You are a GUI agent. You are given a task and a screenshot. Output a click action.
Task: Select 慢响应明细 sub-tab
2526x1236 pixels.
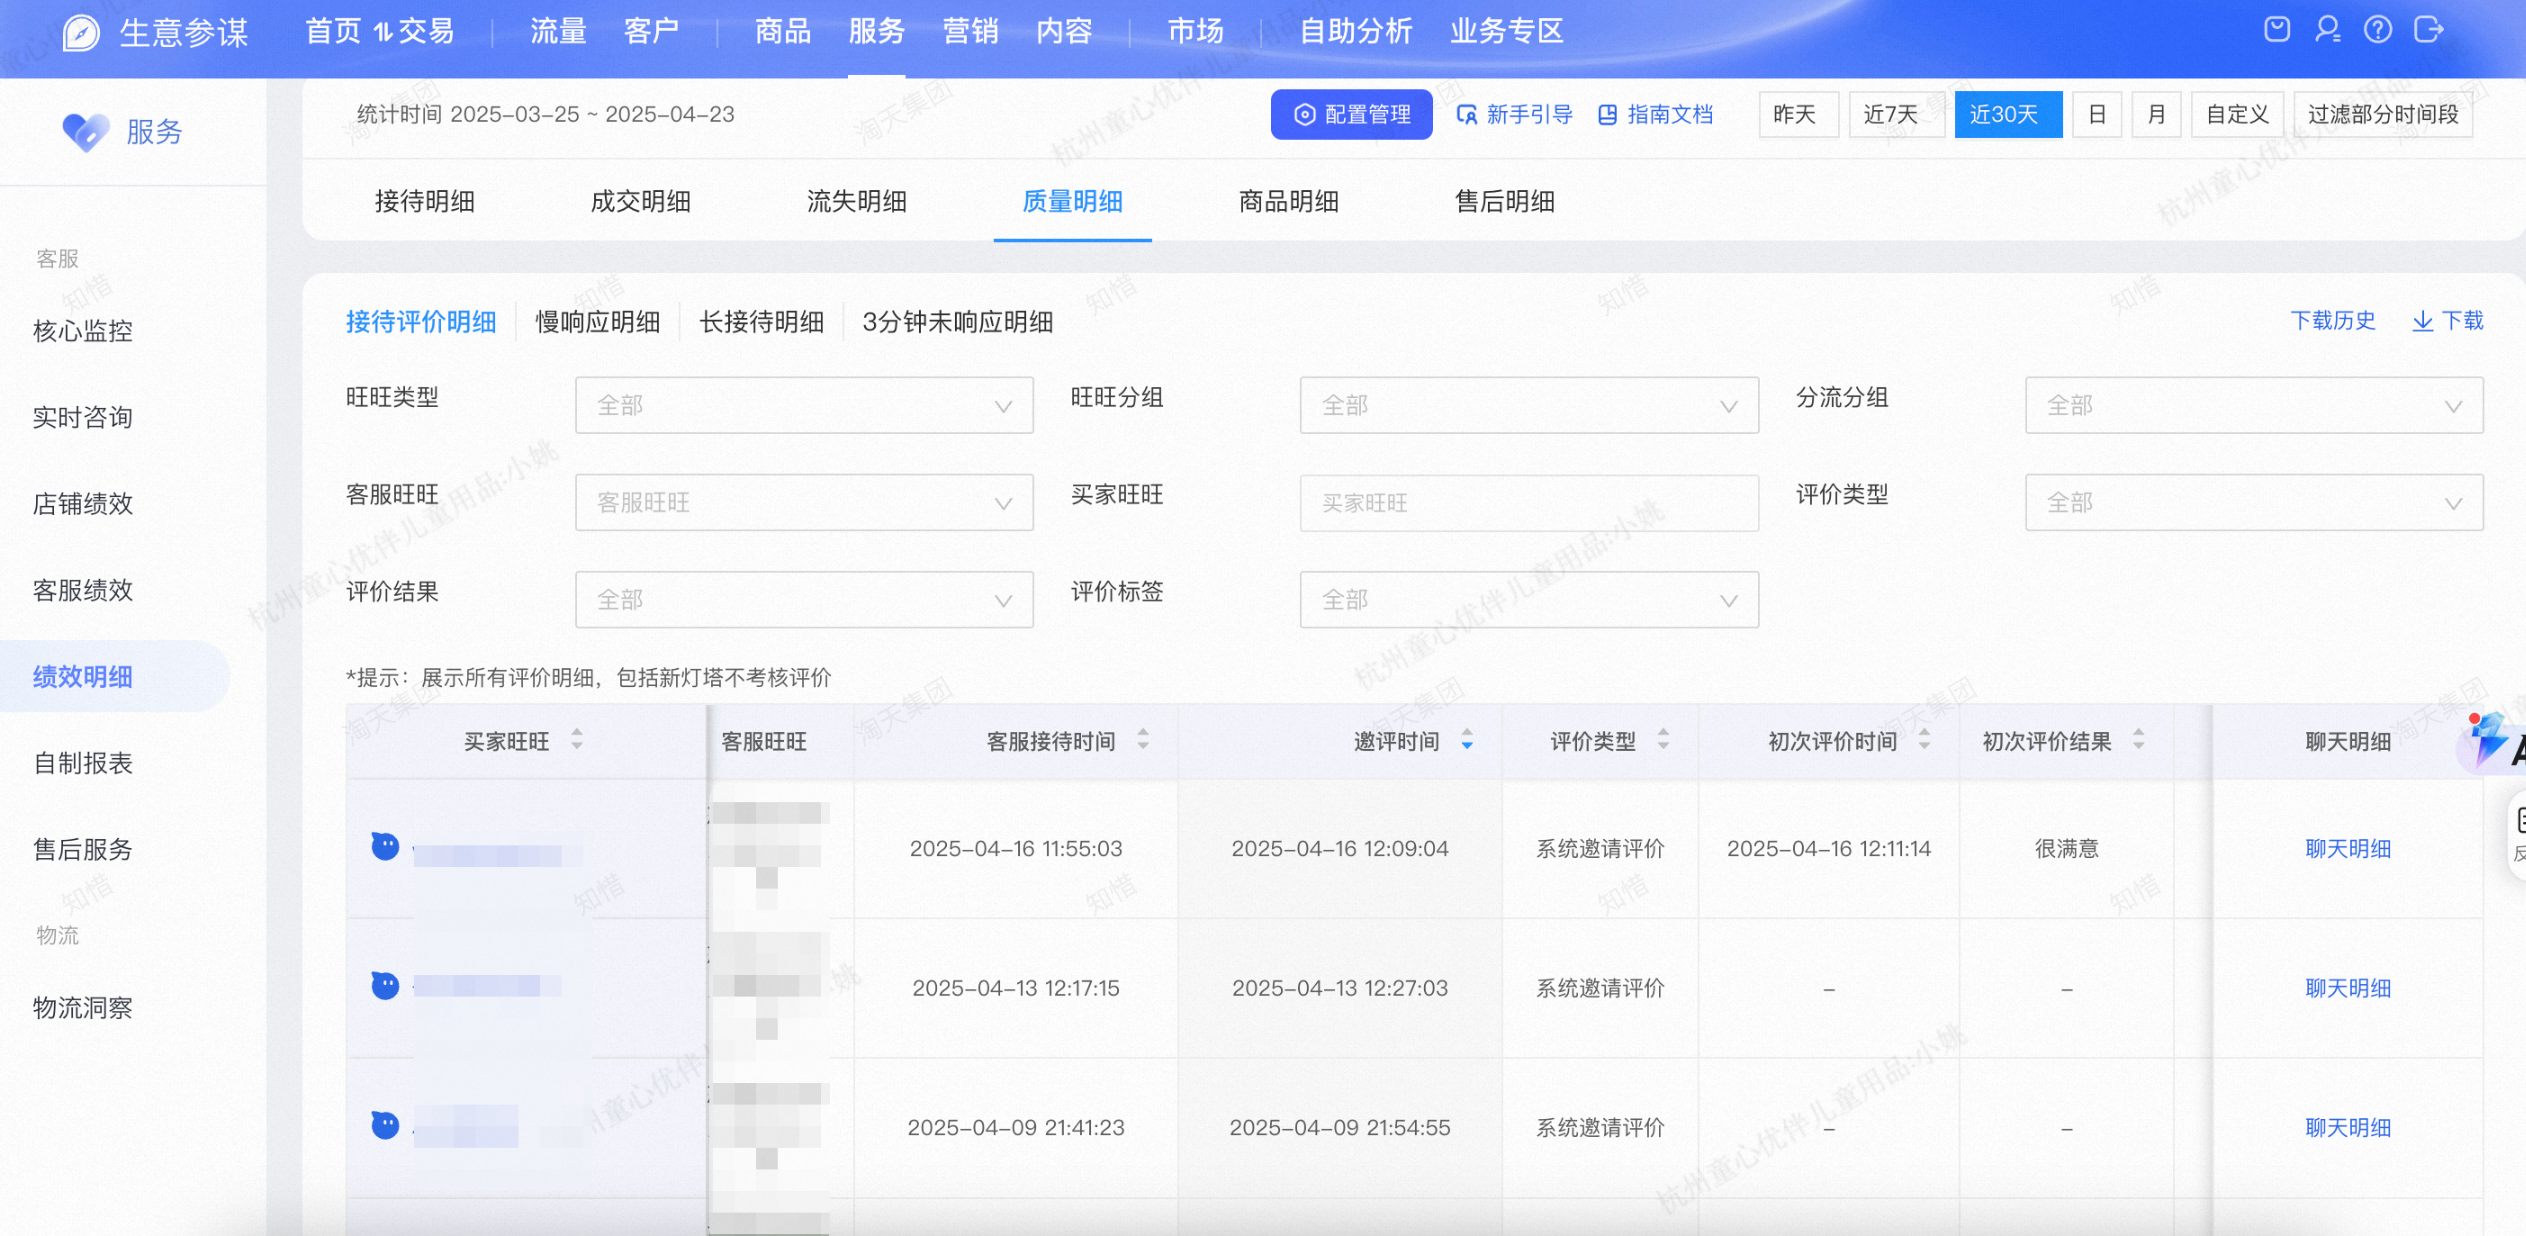pyautogui.click(x=598, y=322)
